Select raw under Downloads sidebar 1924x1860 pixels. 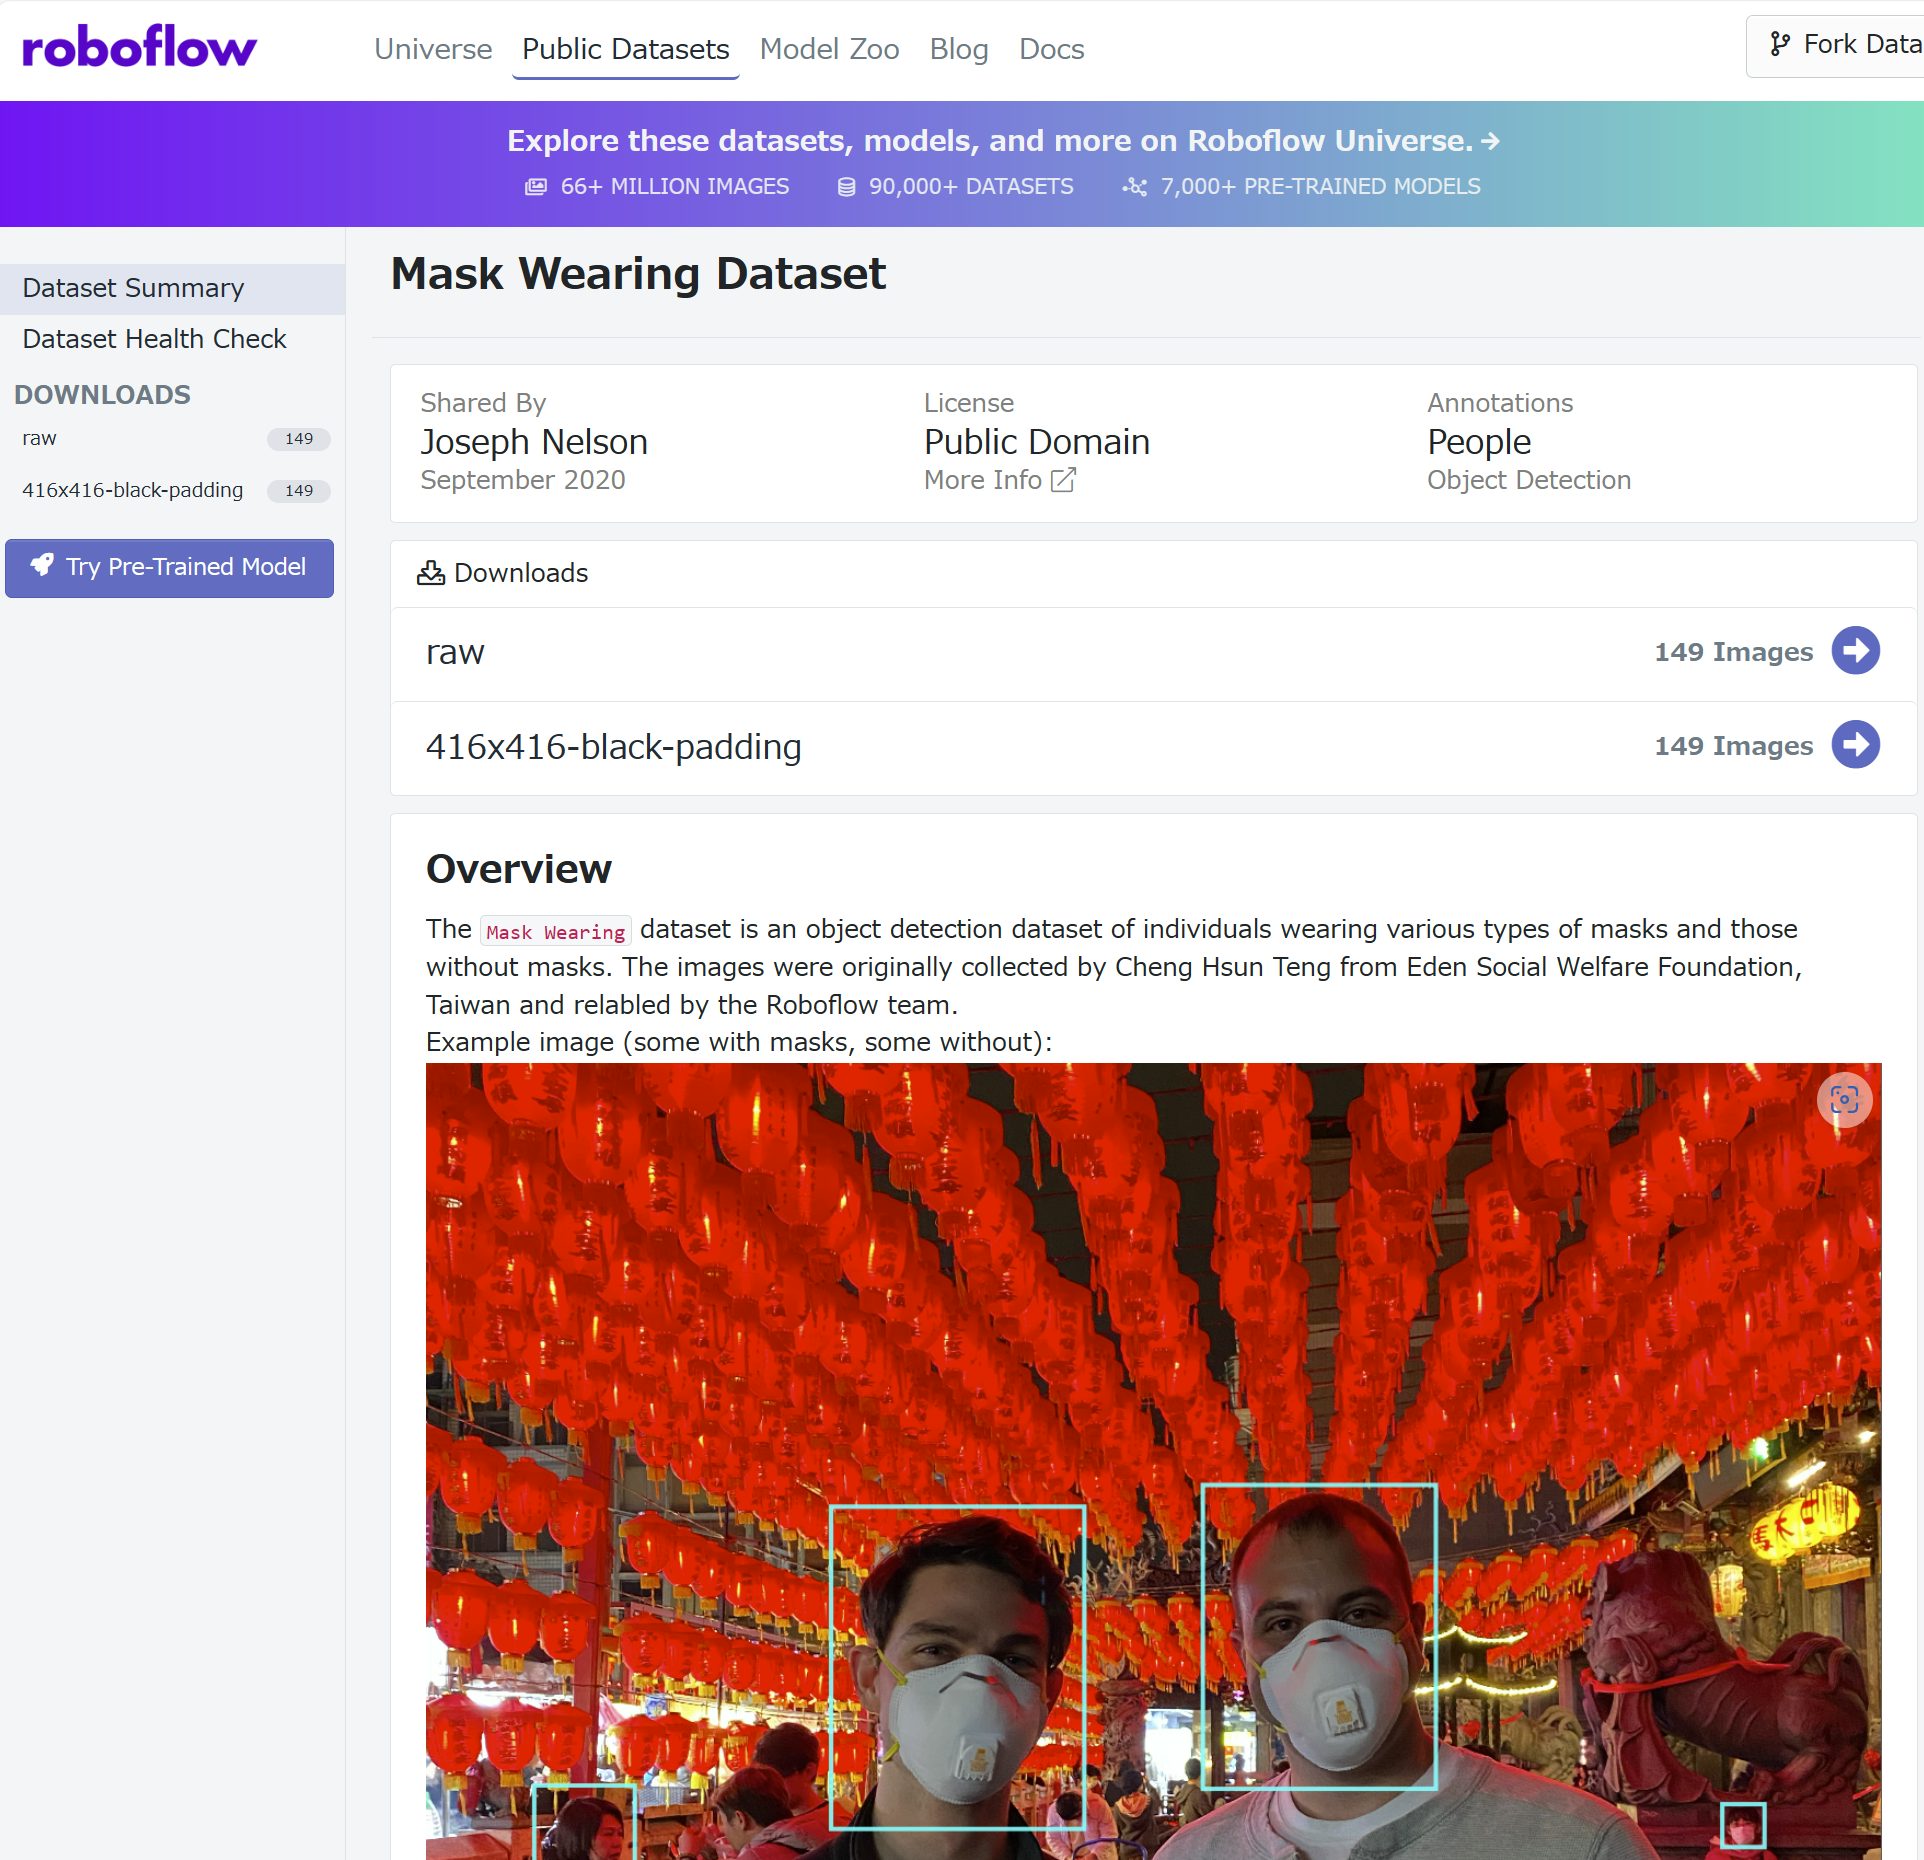coord(42,438)
